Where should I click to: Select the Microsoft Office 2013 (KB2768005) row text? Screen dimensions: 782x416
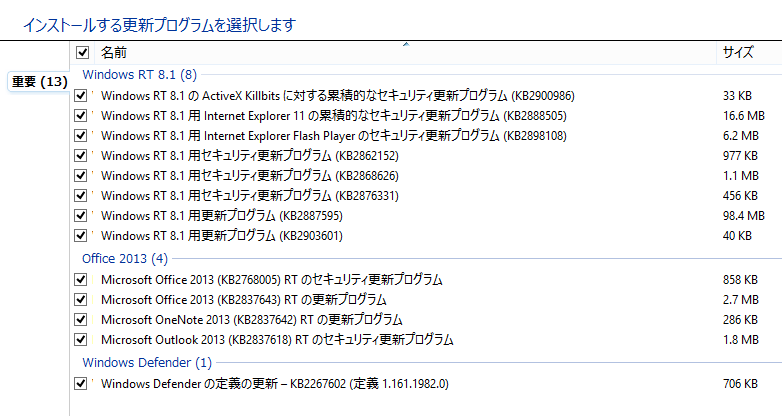pos(272,279)
